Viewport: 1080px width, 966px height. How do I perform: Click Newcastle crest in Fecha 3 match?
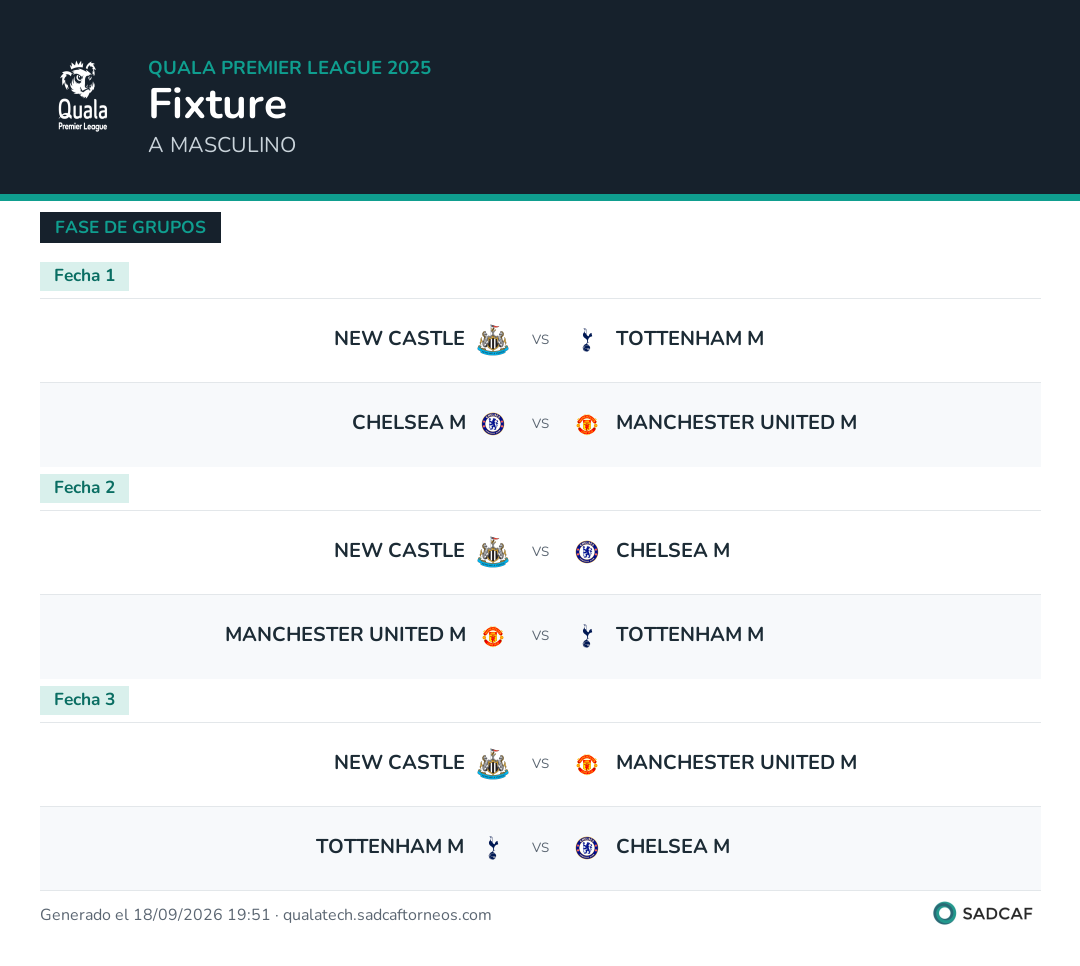click(x=493, y=764)
